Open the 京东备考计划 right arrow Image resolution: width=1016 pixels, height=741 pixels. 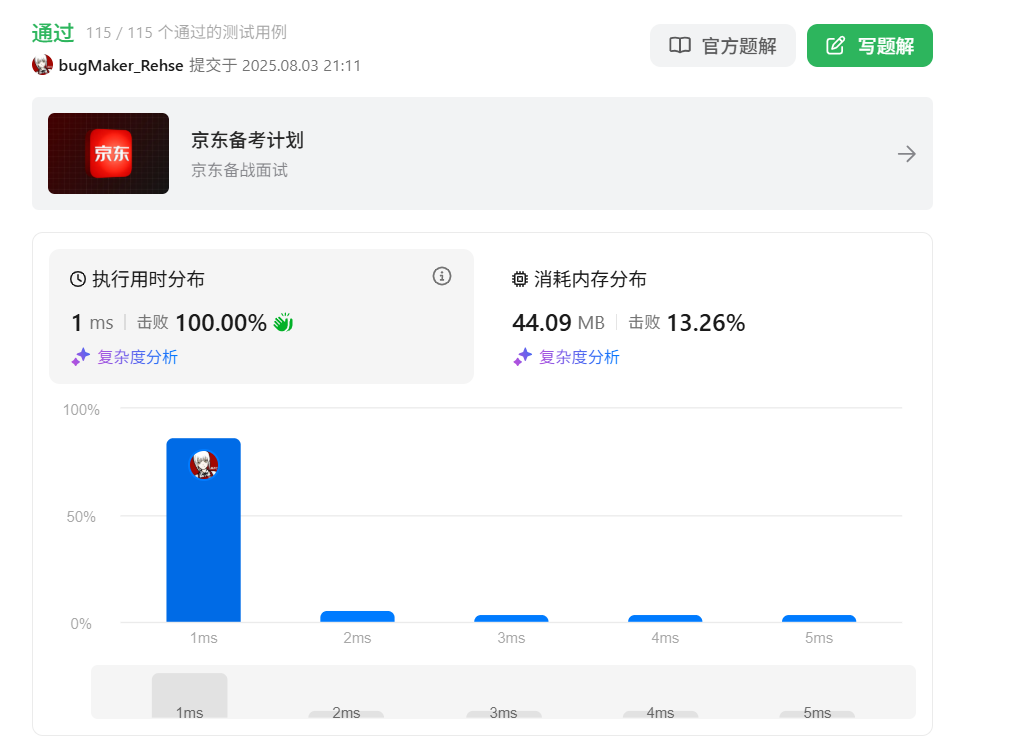pos(906,153)
